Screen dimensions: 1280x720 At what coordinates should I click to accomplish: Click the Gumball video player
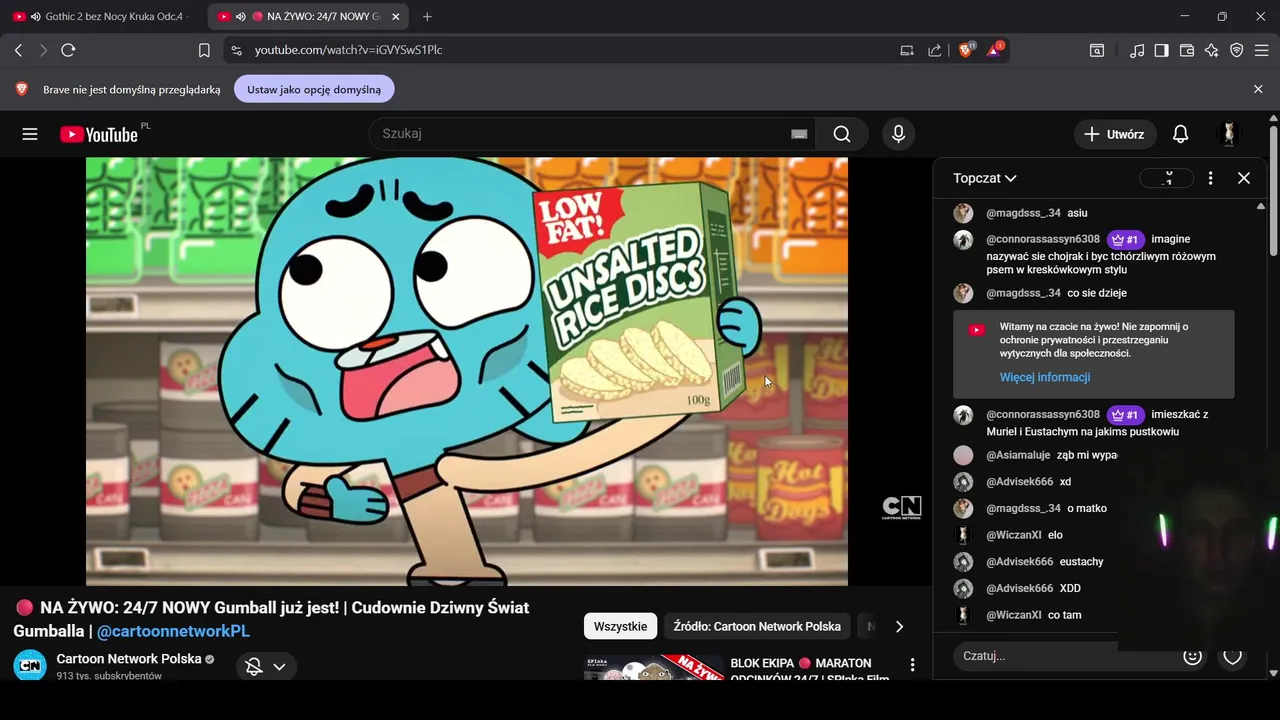click(x=467, y=371)
